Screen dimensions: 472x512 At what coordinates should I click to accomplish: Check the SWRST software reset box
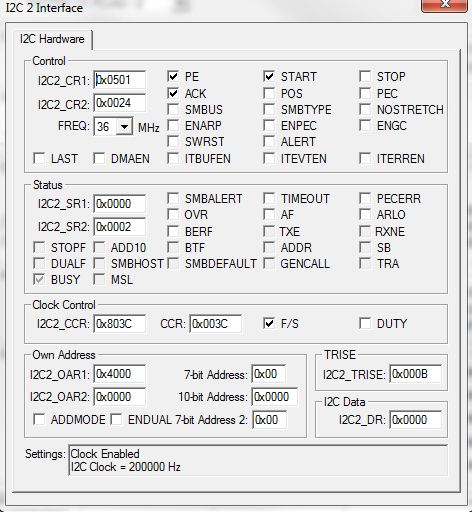[x=173, y=141]
